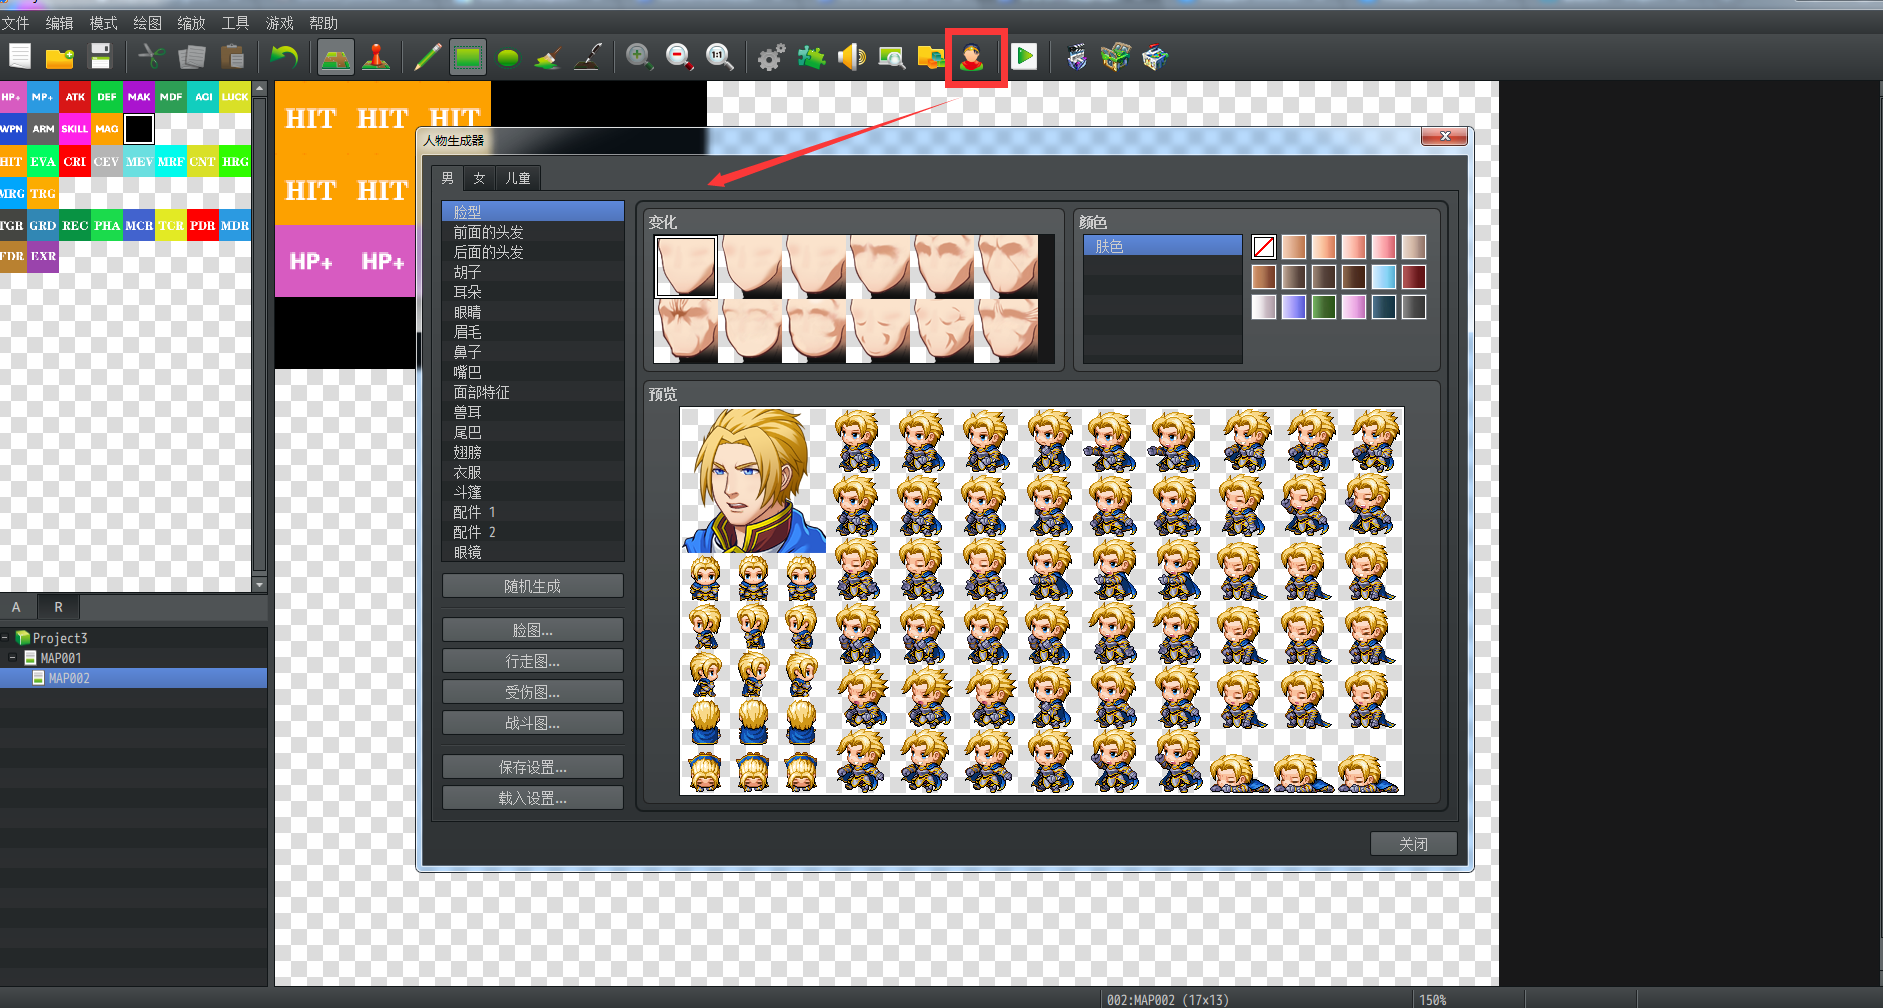Open the Database gears icon
The height and width of the screenshot is (1008, 1883).
click(771, 57)
